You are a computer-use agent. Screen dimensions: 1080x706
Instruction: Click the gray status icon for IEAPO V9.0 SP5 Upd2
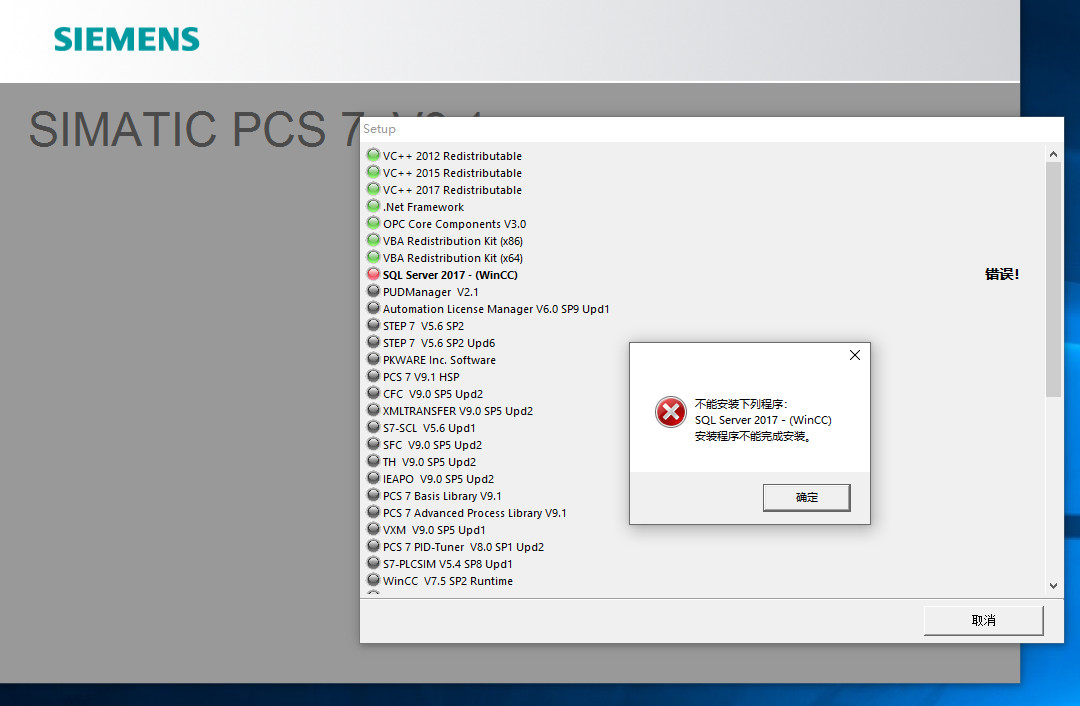[x=373, y=477]
